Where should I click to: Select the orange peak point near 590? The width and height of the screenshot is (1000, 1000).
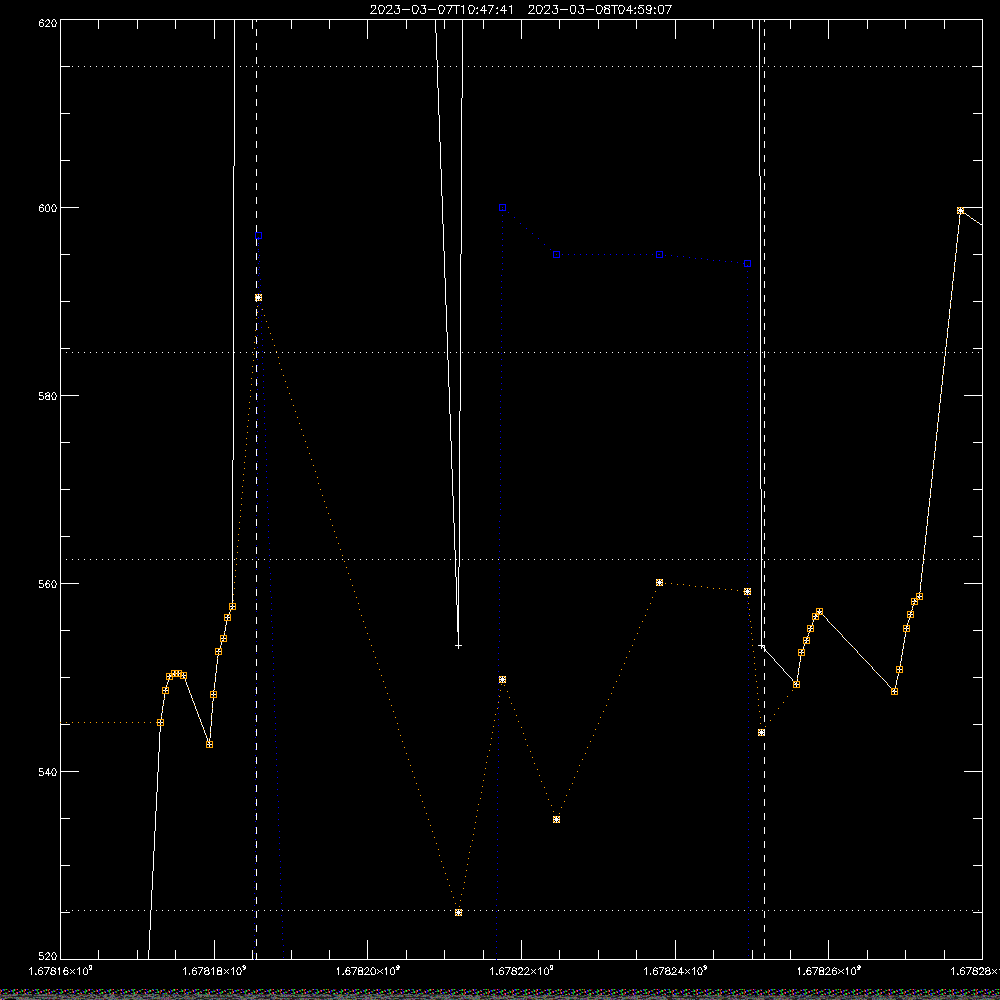click(258, 298)
